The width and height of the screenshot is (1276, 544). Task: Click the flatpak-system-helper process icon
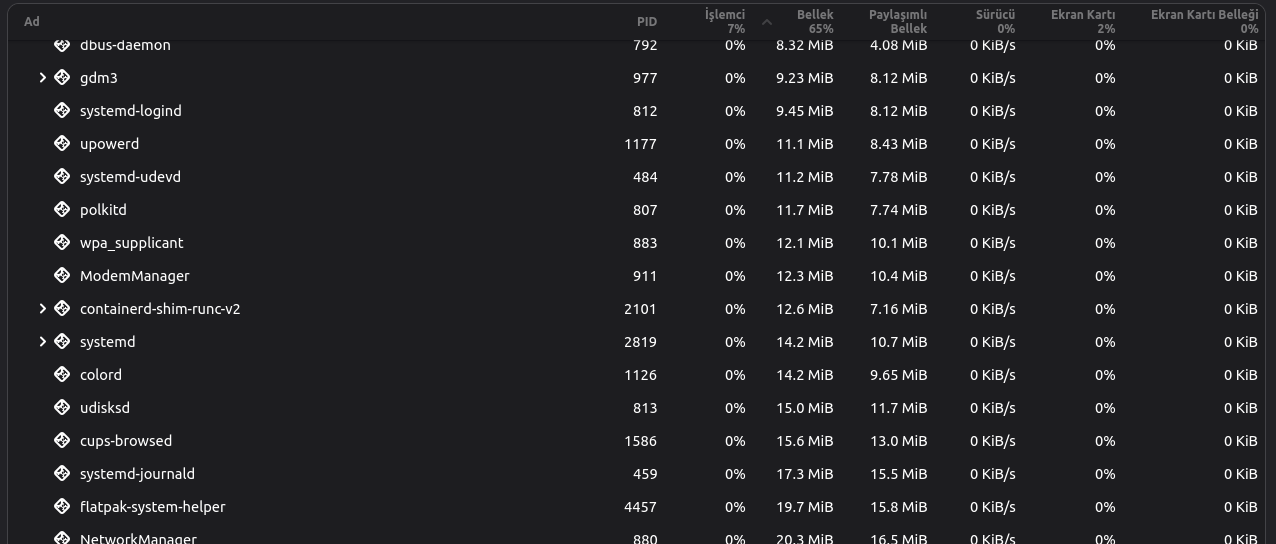coord(62,507)
